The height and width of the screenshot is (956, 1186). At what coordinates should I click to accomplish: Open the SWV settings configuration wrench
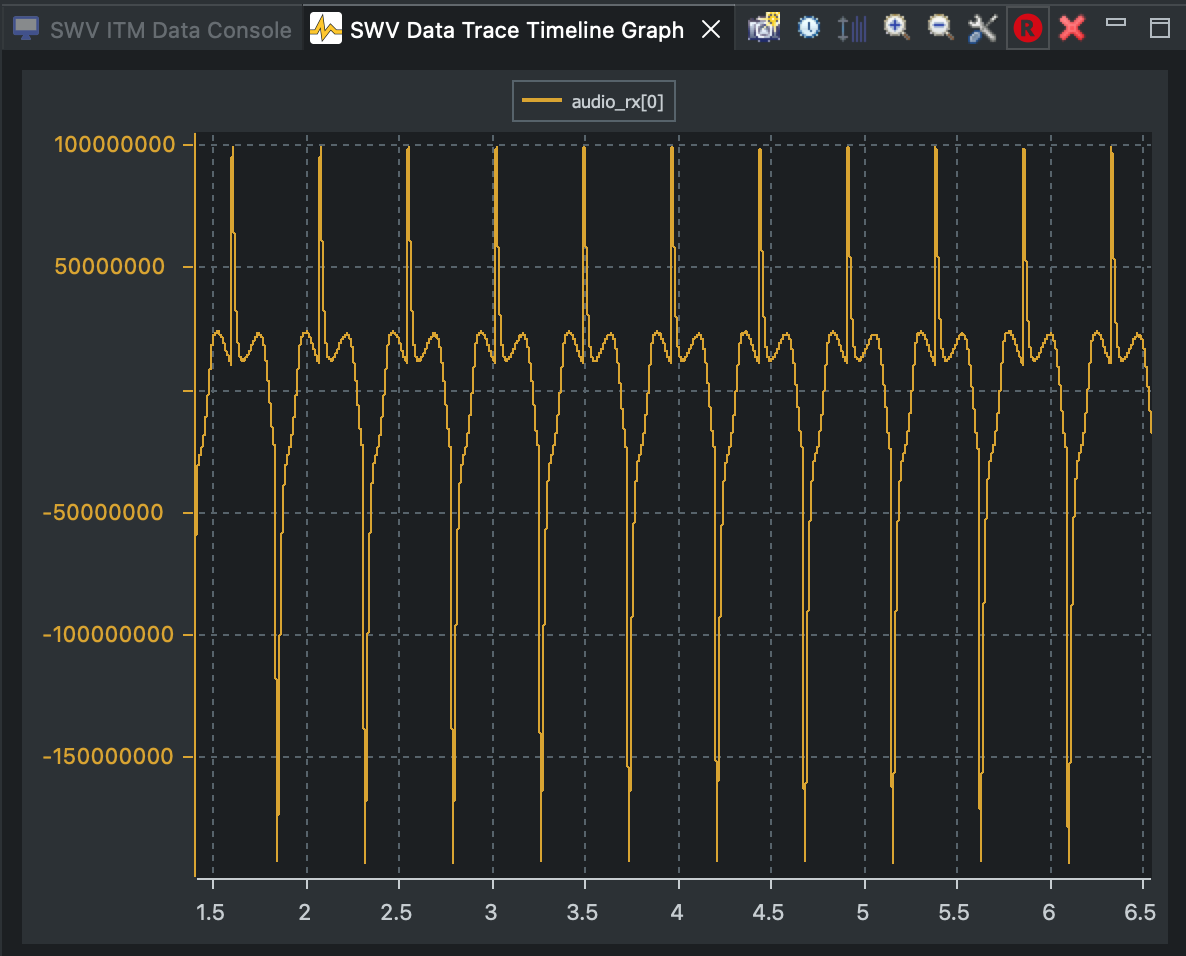[981, 28]
